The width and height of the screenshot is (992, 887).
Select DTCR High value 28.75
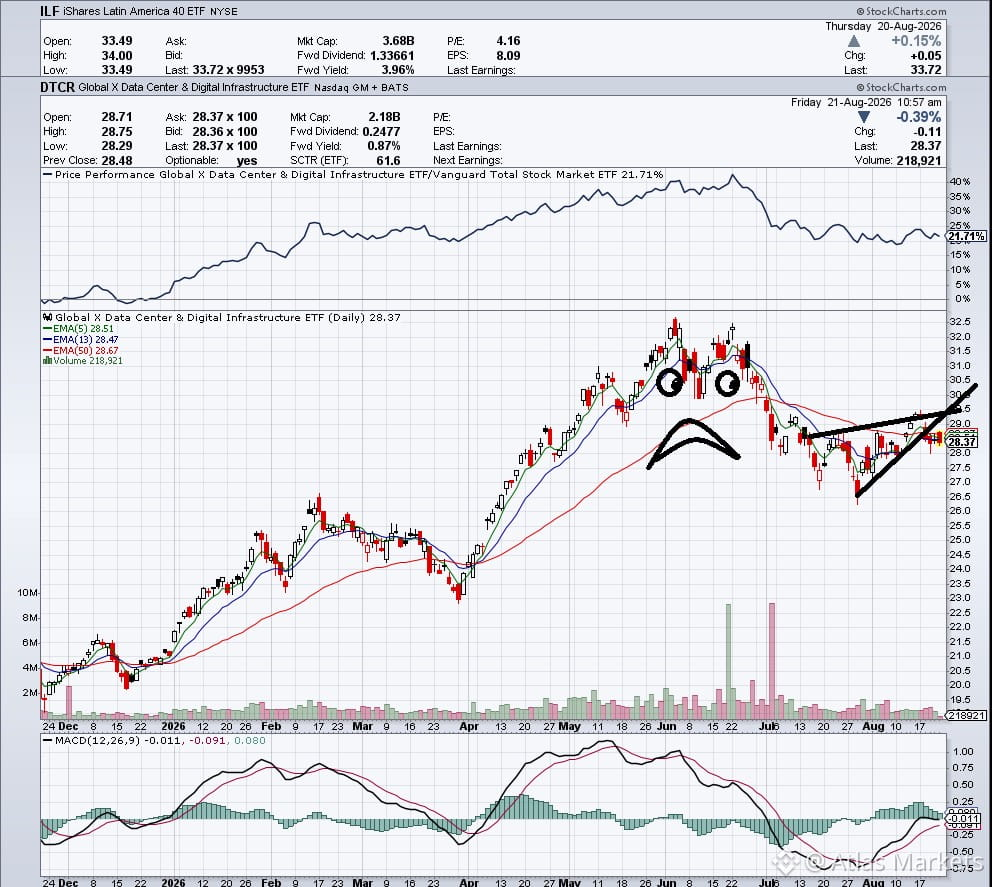point(117,132)
